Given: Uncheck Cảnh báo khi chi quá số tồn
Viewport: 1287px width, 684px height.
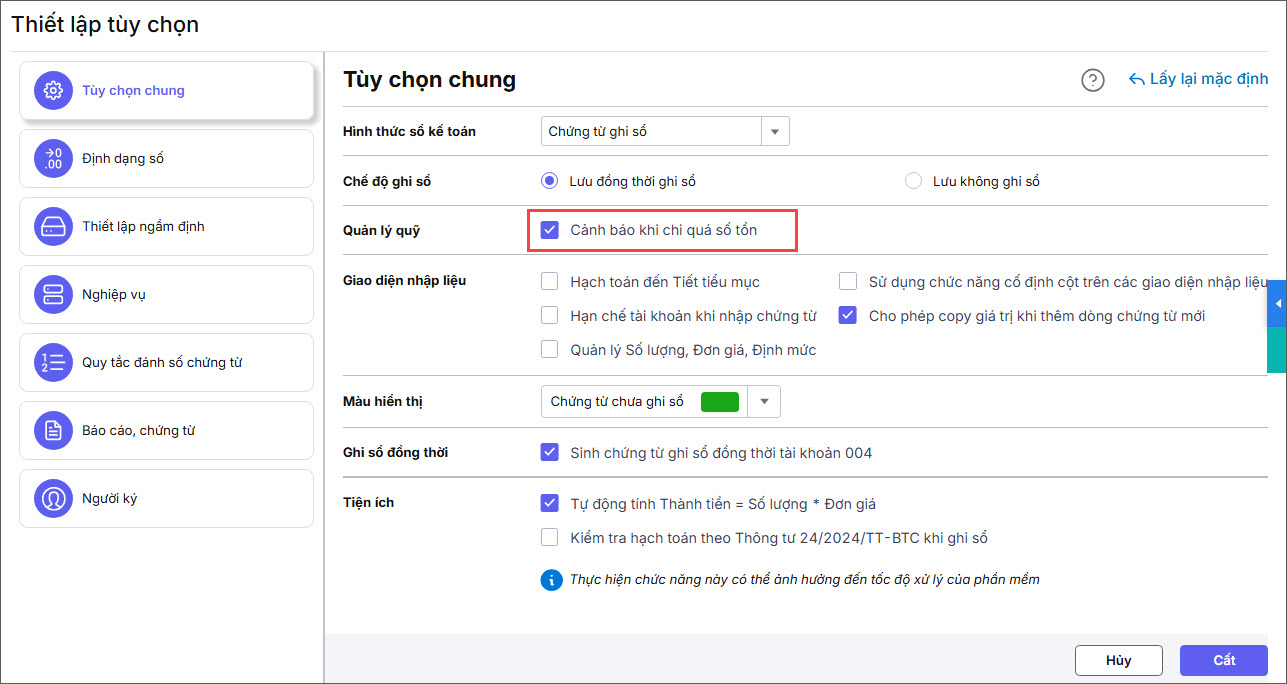Looking at the screenshot, I should pos(550,230).
